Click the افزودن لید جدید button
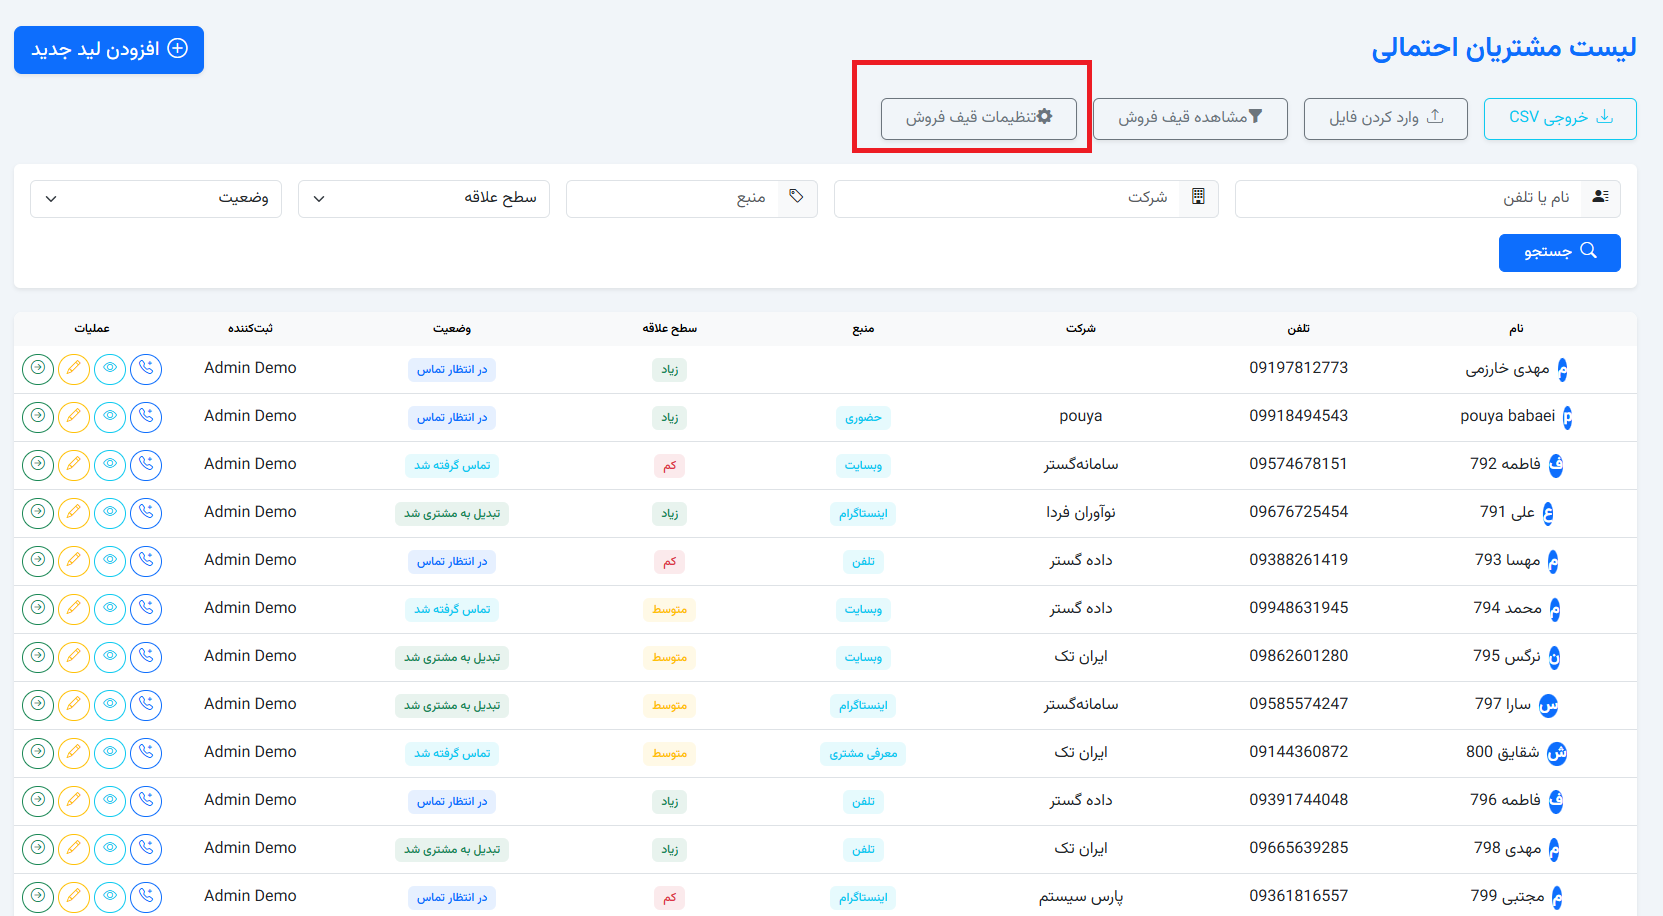The image size is (1663, 916). [109, 49]
